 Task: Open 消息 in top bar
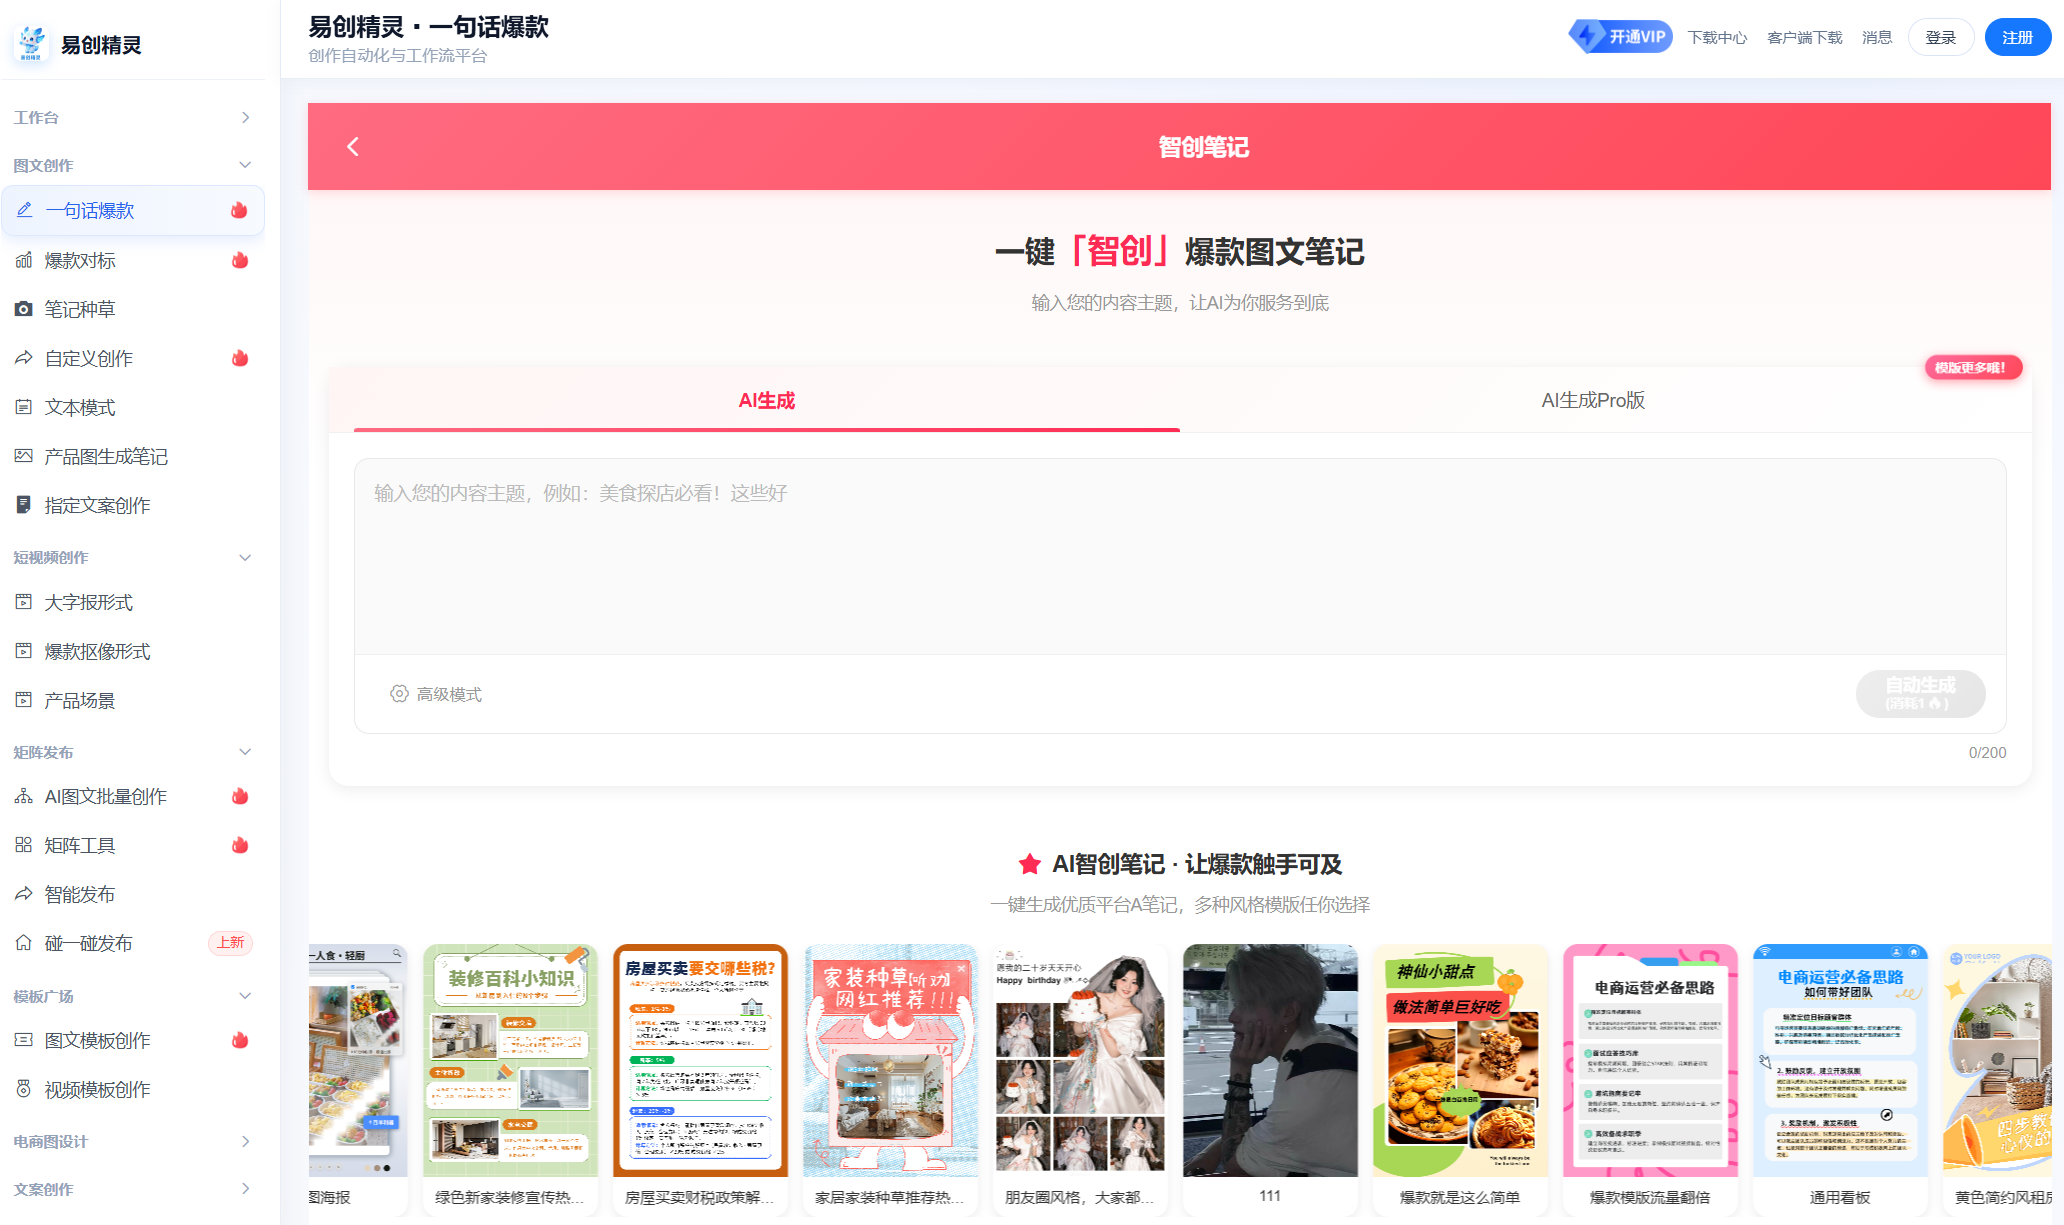pos(1877,37)
